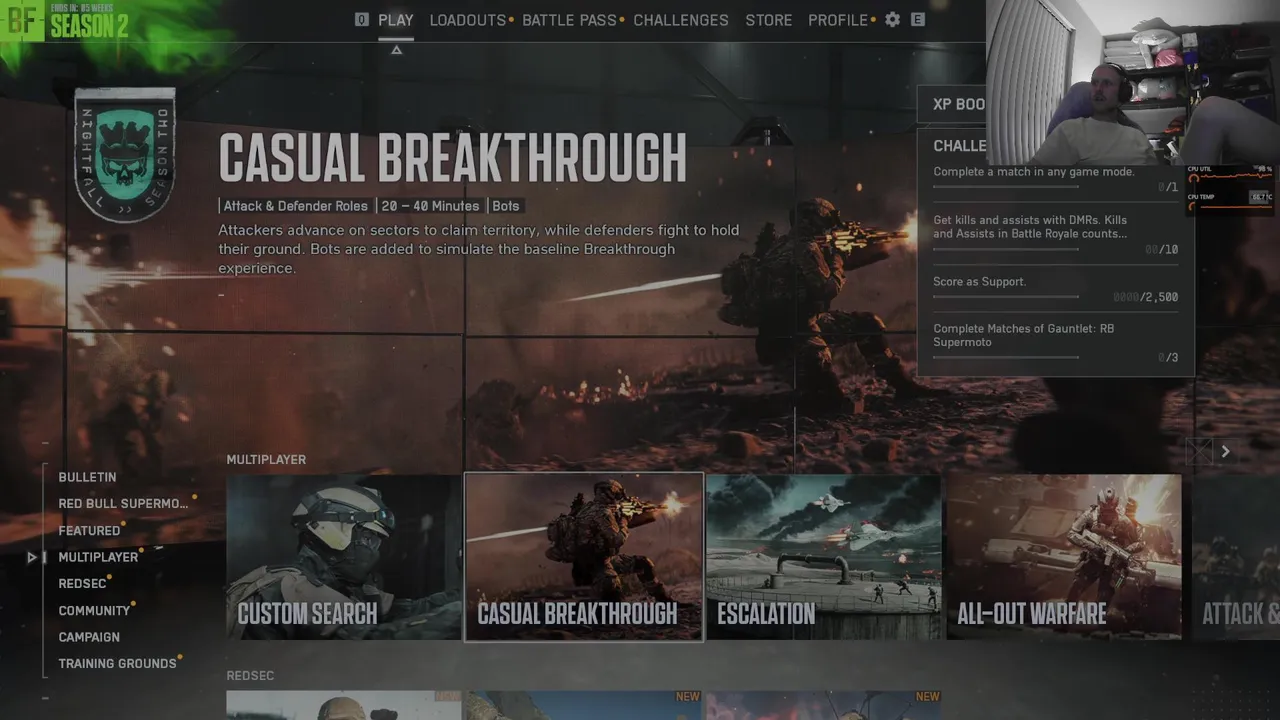Open FEATURED category in side menu

pyautogui.click(x=89, y=531)
